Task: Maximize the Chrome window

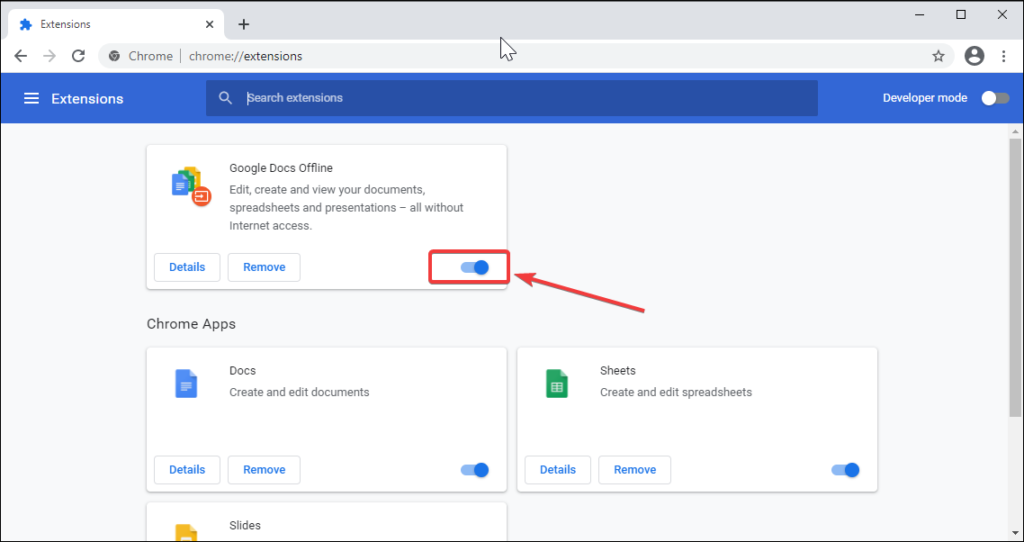Action: pos(961,15)
